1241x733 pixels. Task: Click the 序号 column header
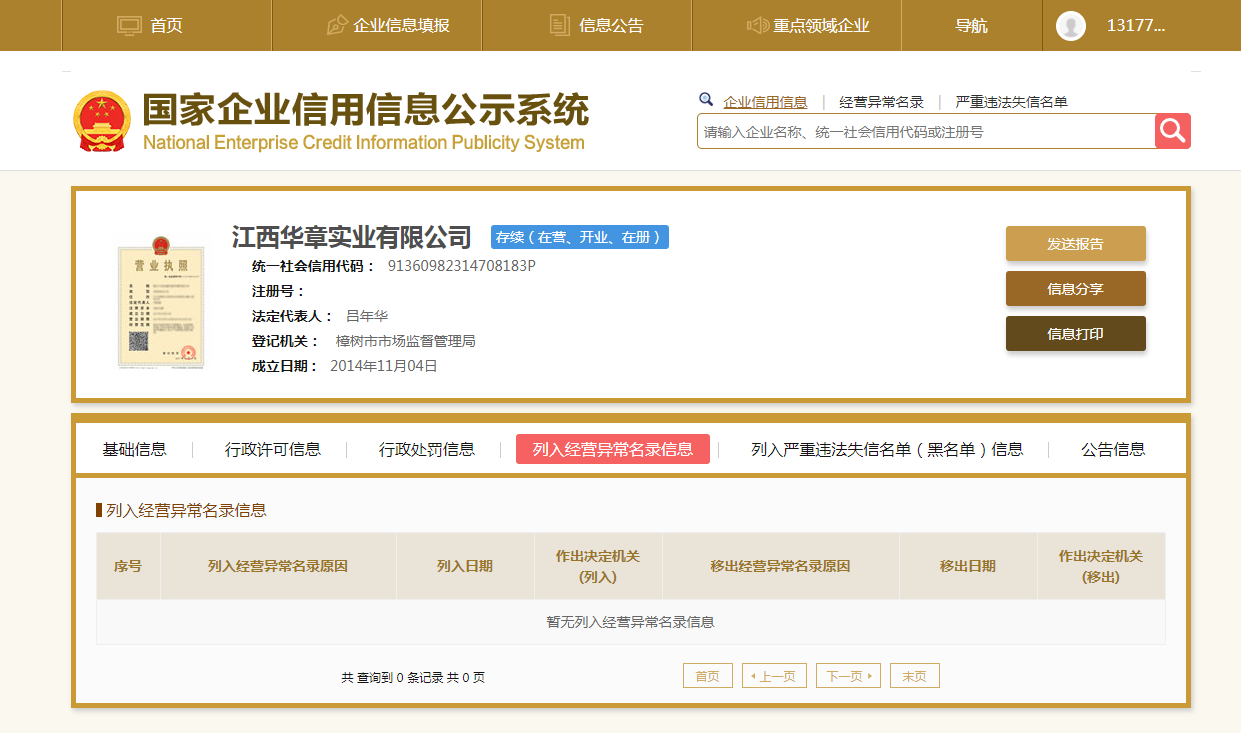[128, 566]
